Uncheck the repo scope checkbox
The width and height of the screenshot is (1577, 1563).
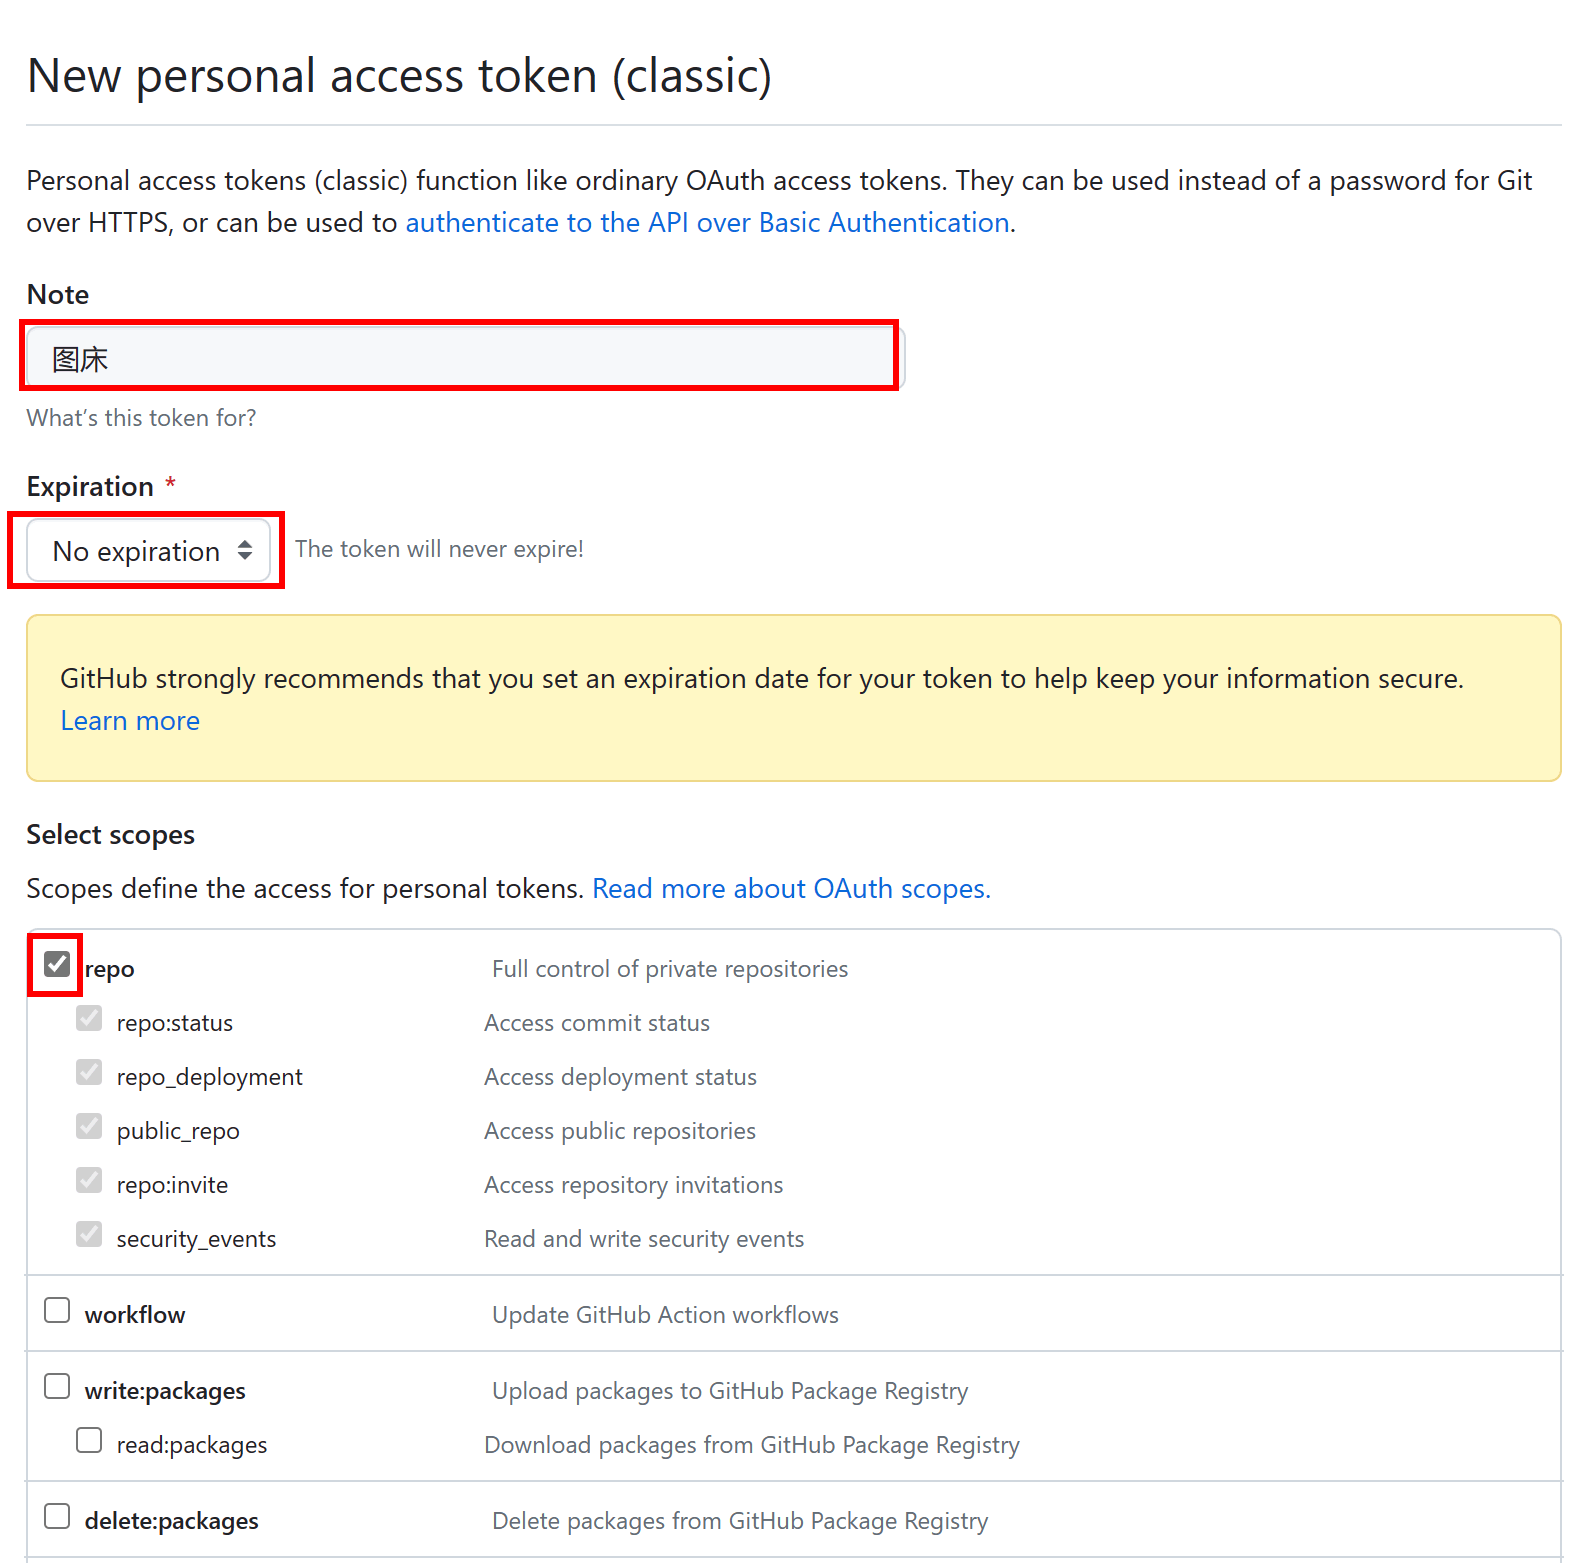point(56,963)
